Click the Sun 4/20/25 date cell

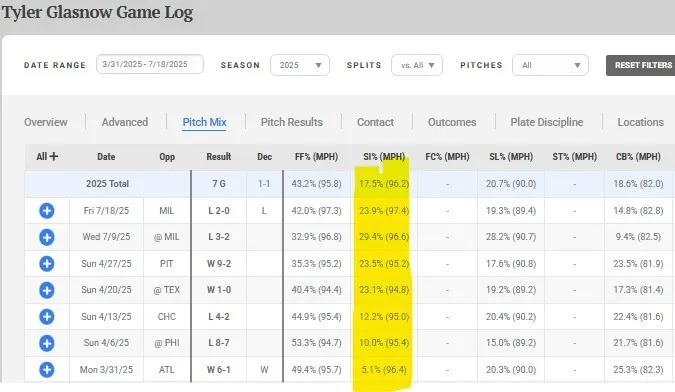[106, 290]
